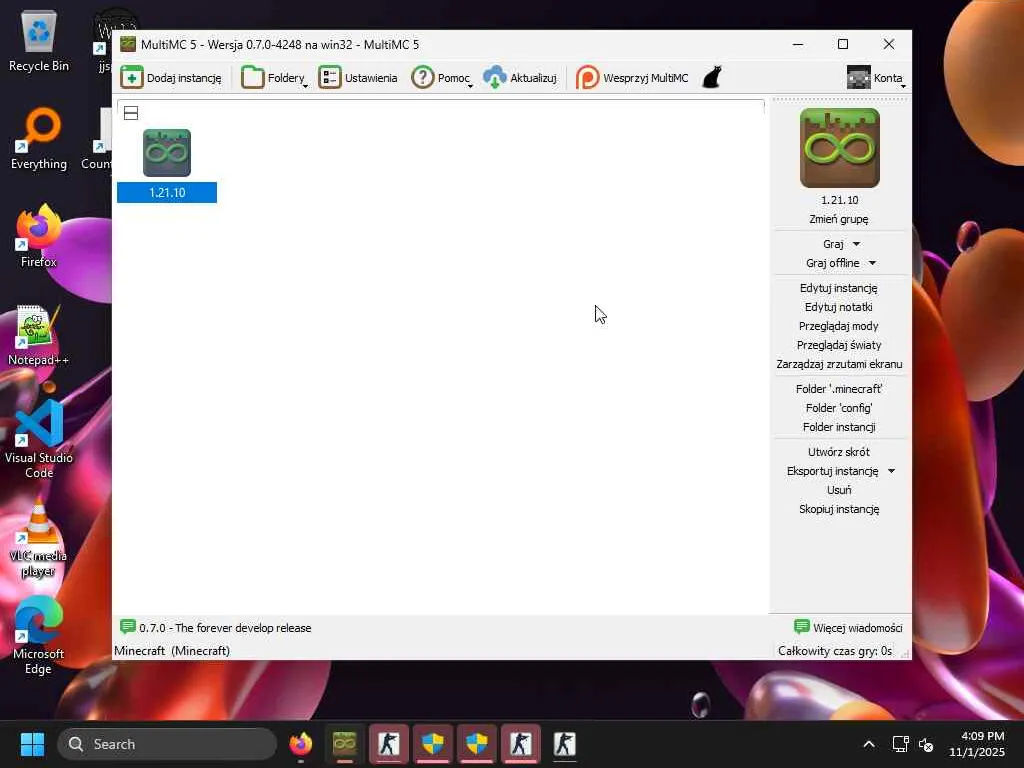This screenshot has height=768, width=1024.
Task: Open Folder 'config'
Action: coord(839,408)
